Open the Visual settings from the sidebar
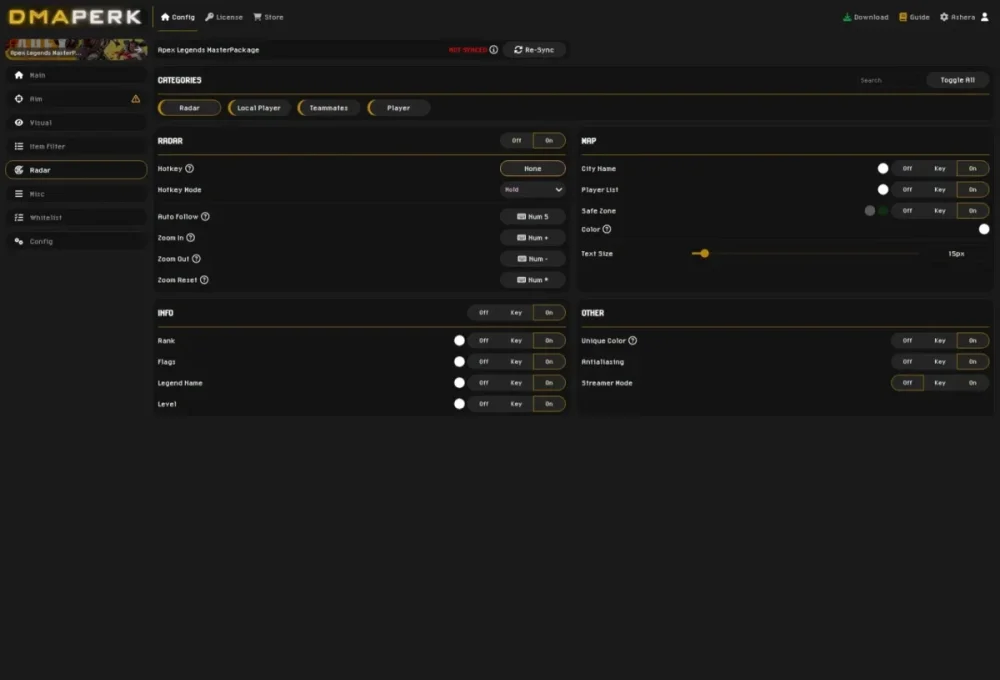1000x680 pixels. pyautogui.click(x=40, y=122)
